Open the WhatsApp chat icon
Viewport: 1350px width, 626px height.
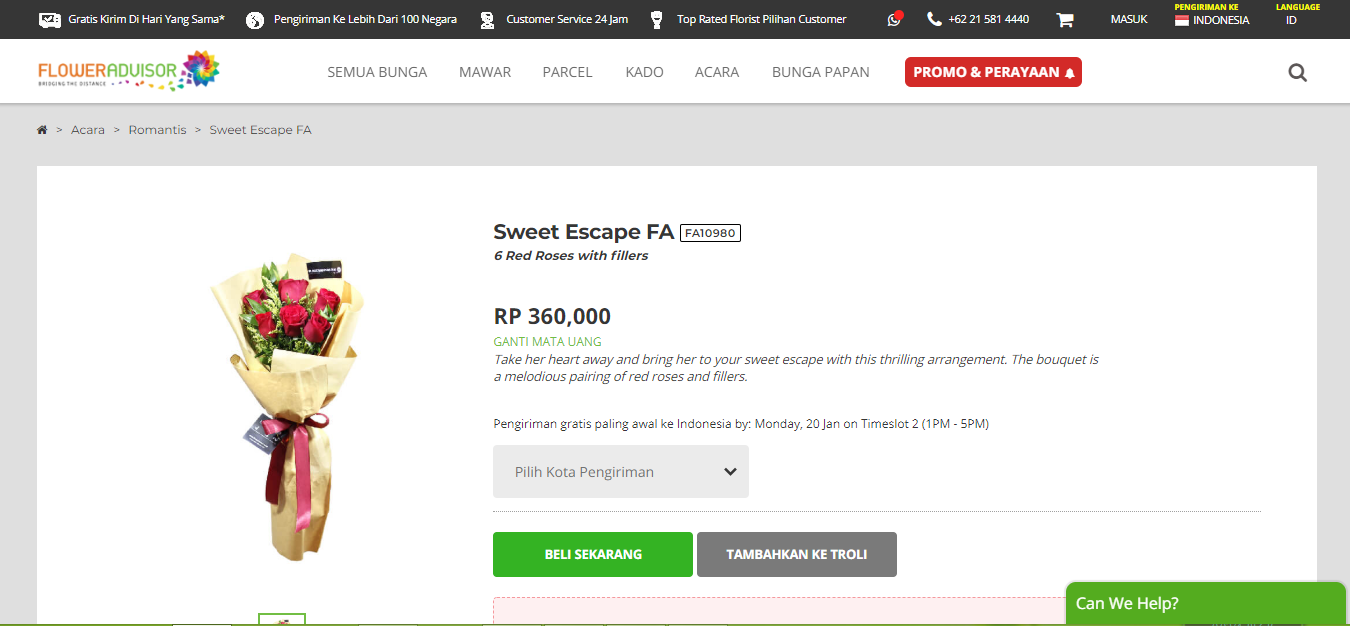tap(894, 19)
